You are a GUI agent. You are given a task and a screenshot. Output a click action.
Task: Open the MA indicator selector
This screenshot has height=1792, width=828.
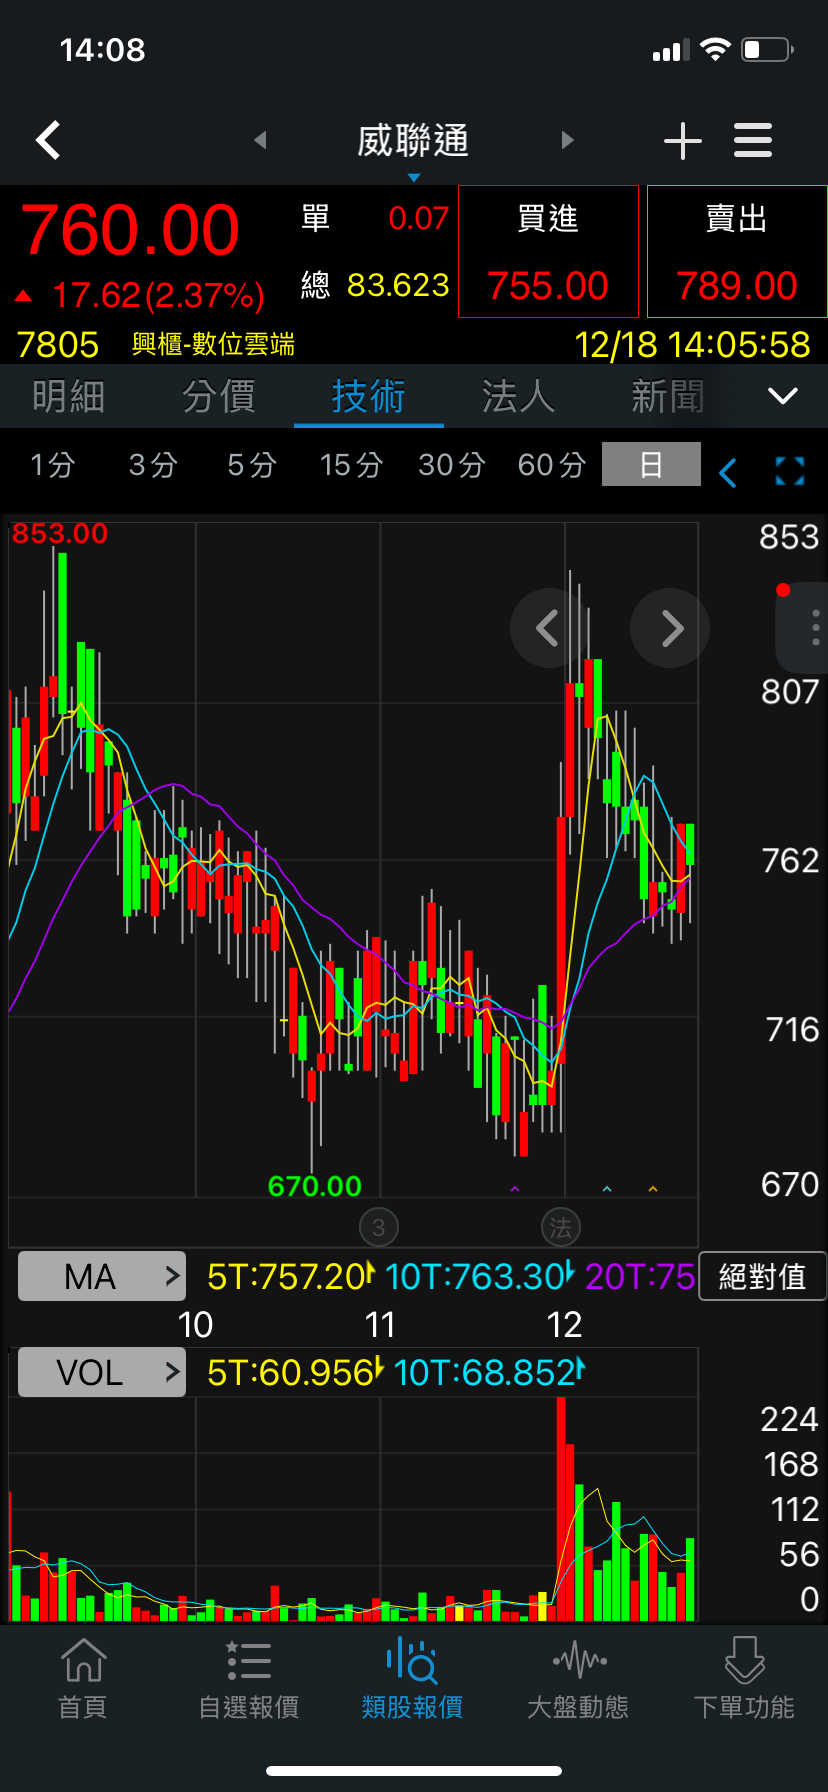coord(102,1276)
